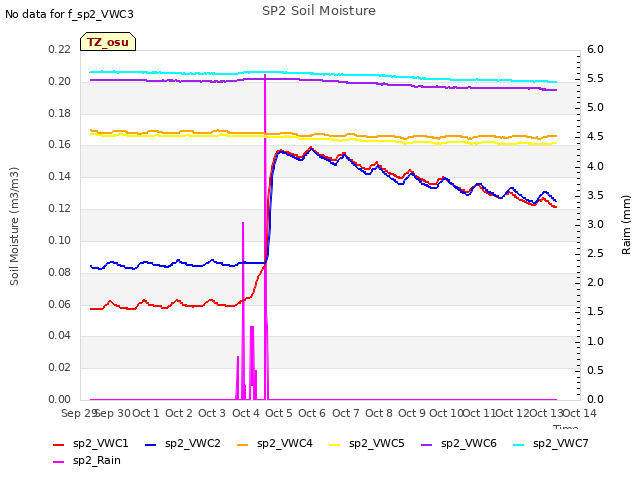
Task: Click the Oct 6 date tick label
Action: 312,413
